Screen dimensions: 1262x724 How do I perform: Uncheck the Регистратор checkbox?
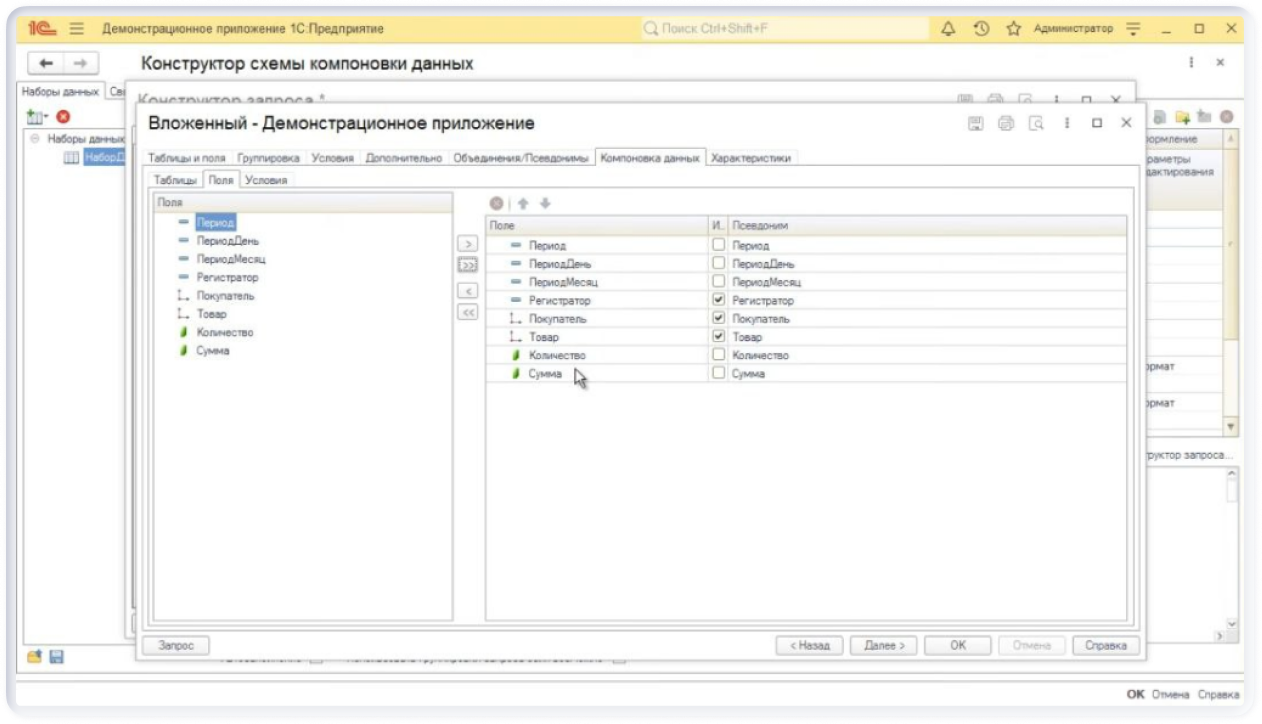[718, 300]
